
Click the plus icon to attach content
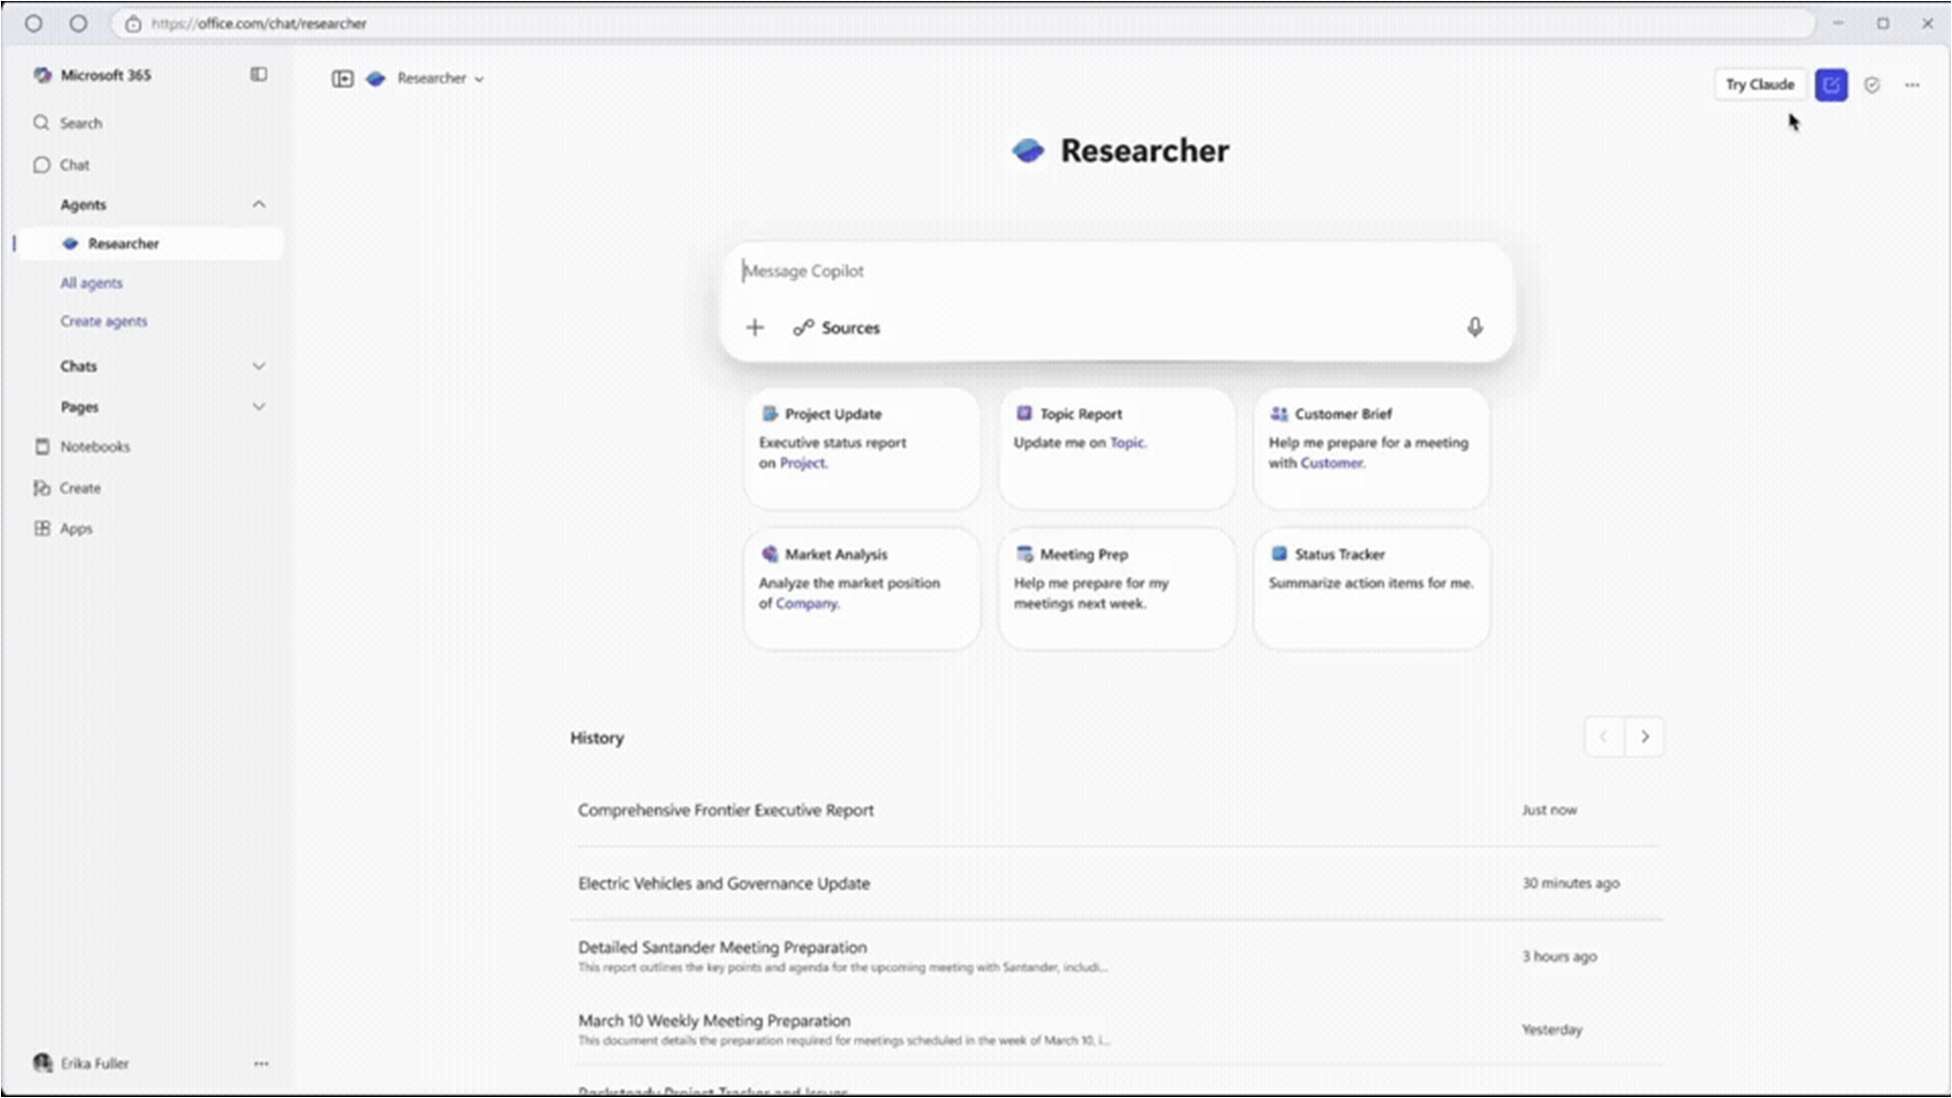click(x=755, y=327)
